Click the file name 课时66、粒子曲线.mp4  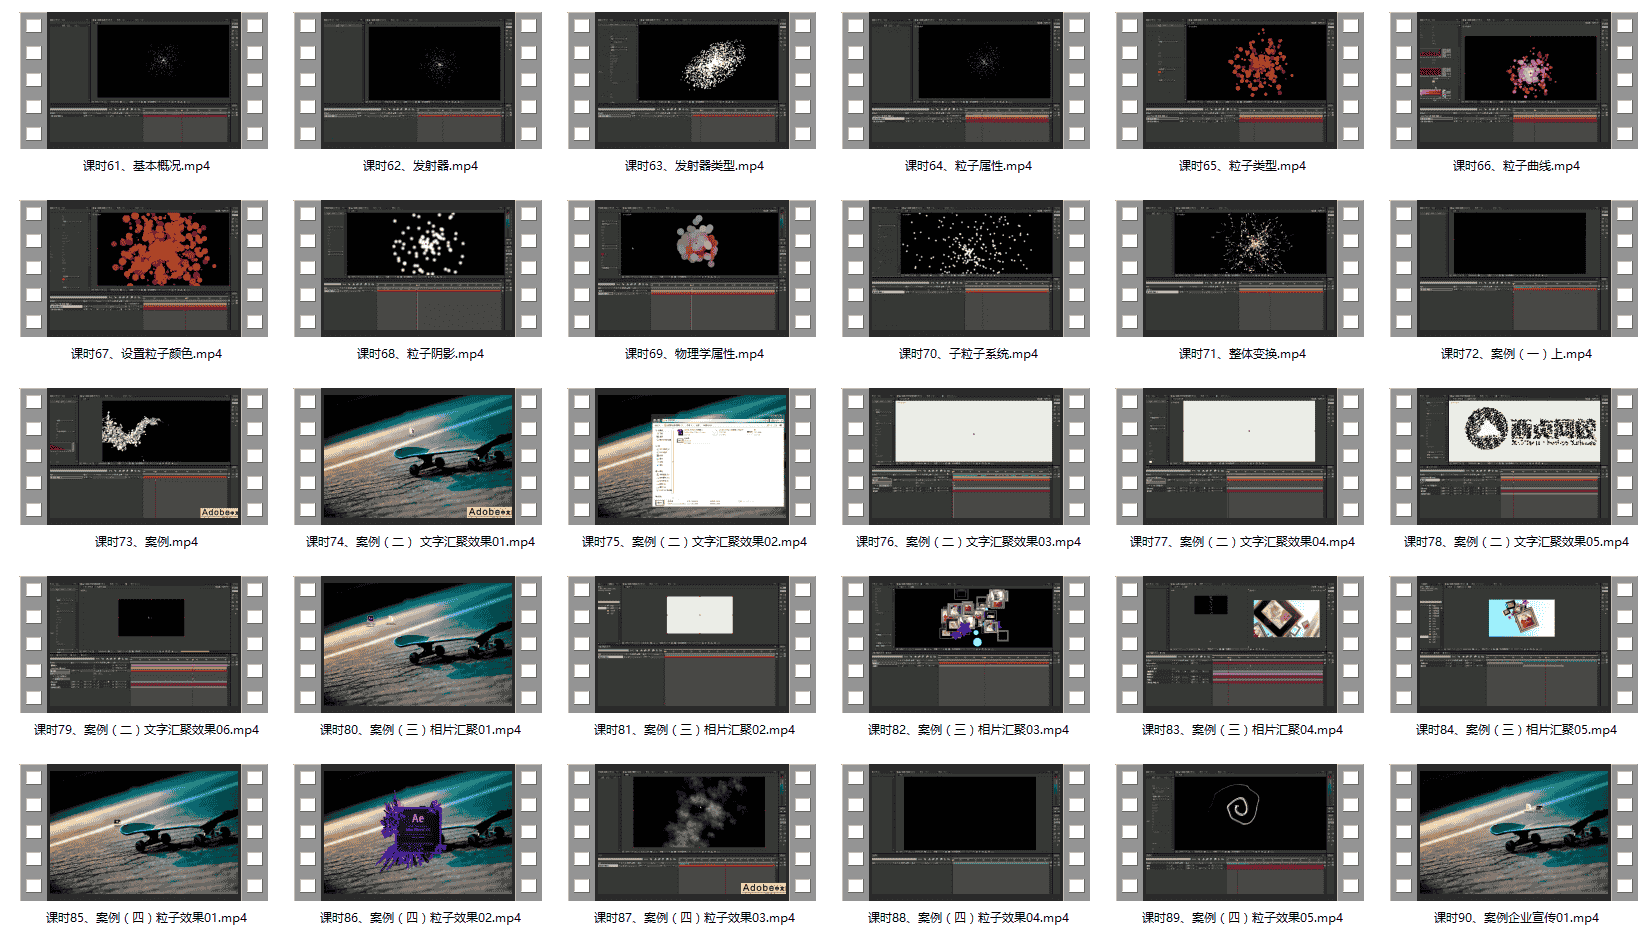(1516, 166)
